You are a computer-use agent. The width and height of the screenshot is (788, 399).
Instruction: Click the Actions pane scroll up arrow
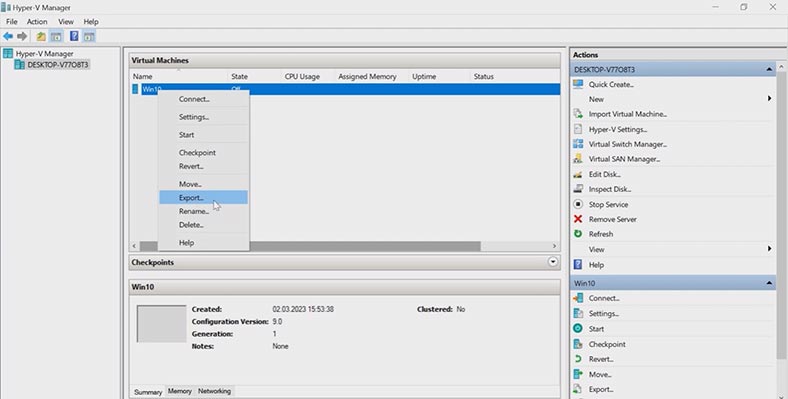pos(781,67)
